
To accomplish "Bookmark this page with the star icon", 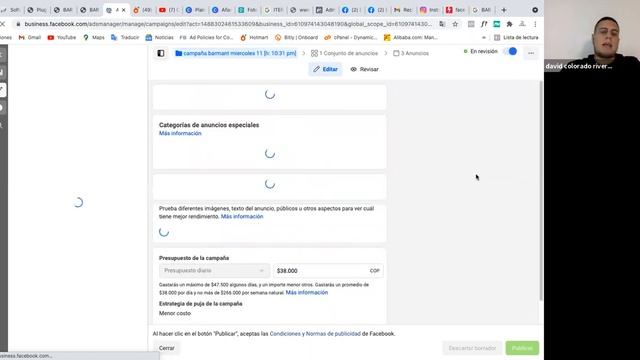I will [455, 24].
